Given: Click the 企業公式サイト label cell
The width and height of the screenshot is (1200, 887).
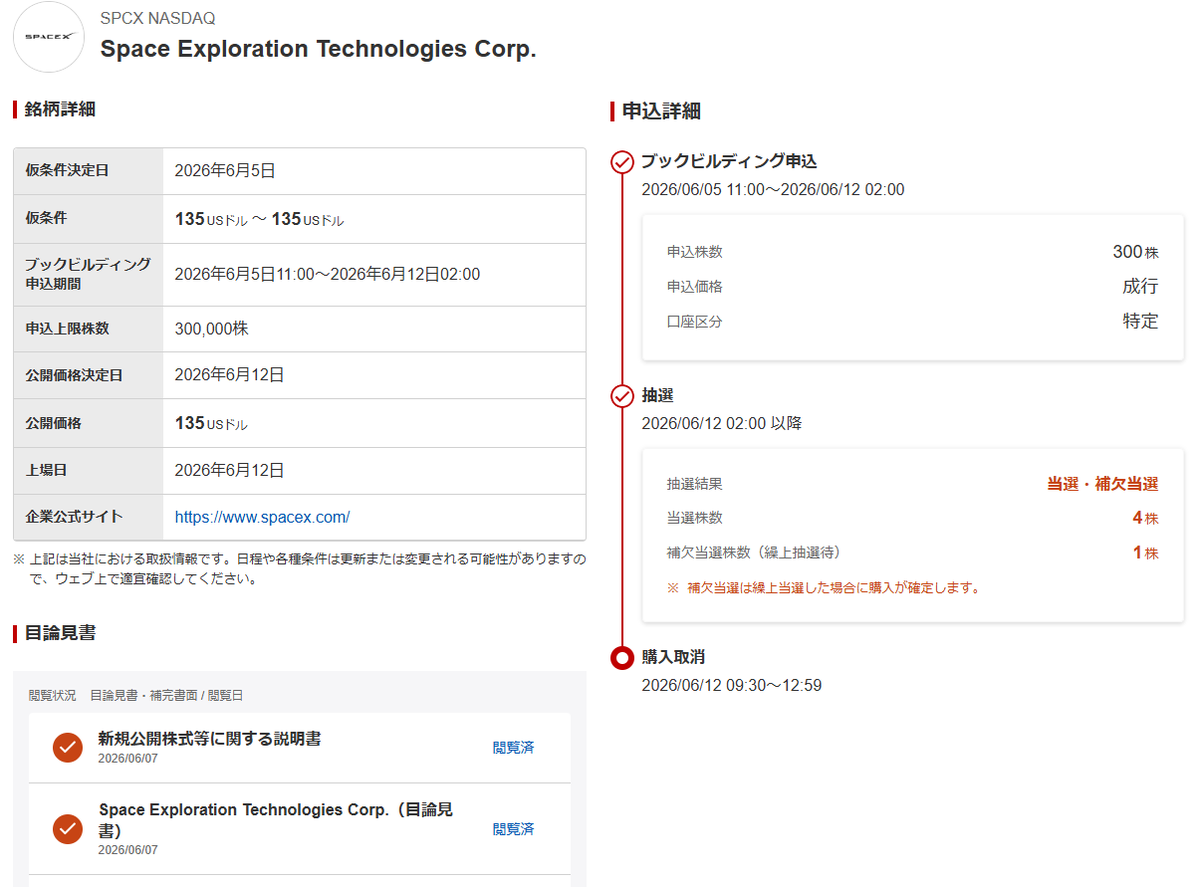Looking at the screenshot, I should coord(88,517).
